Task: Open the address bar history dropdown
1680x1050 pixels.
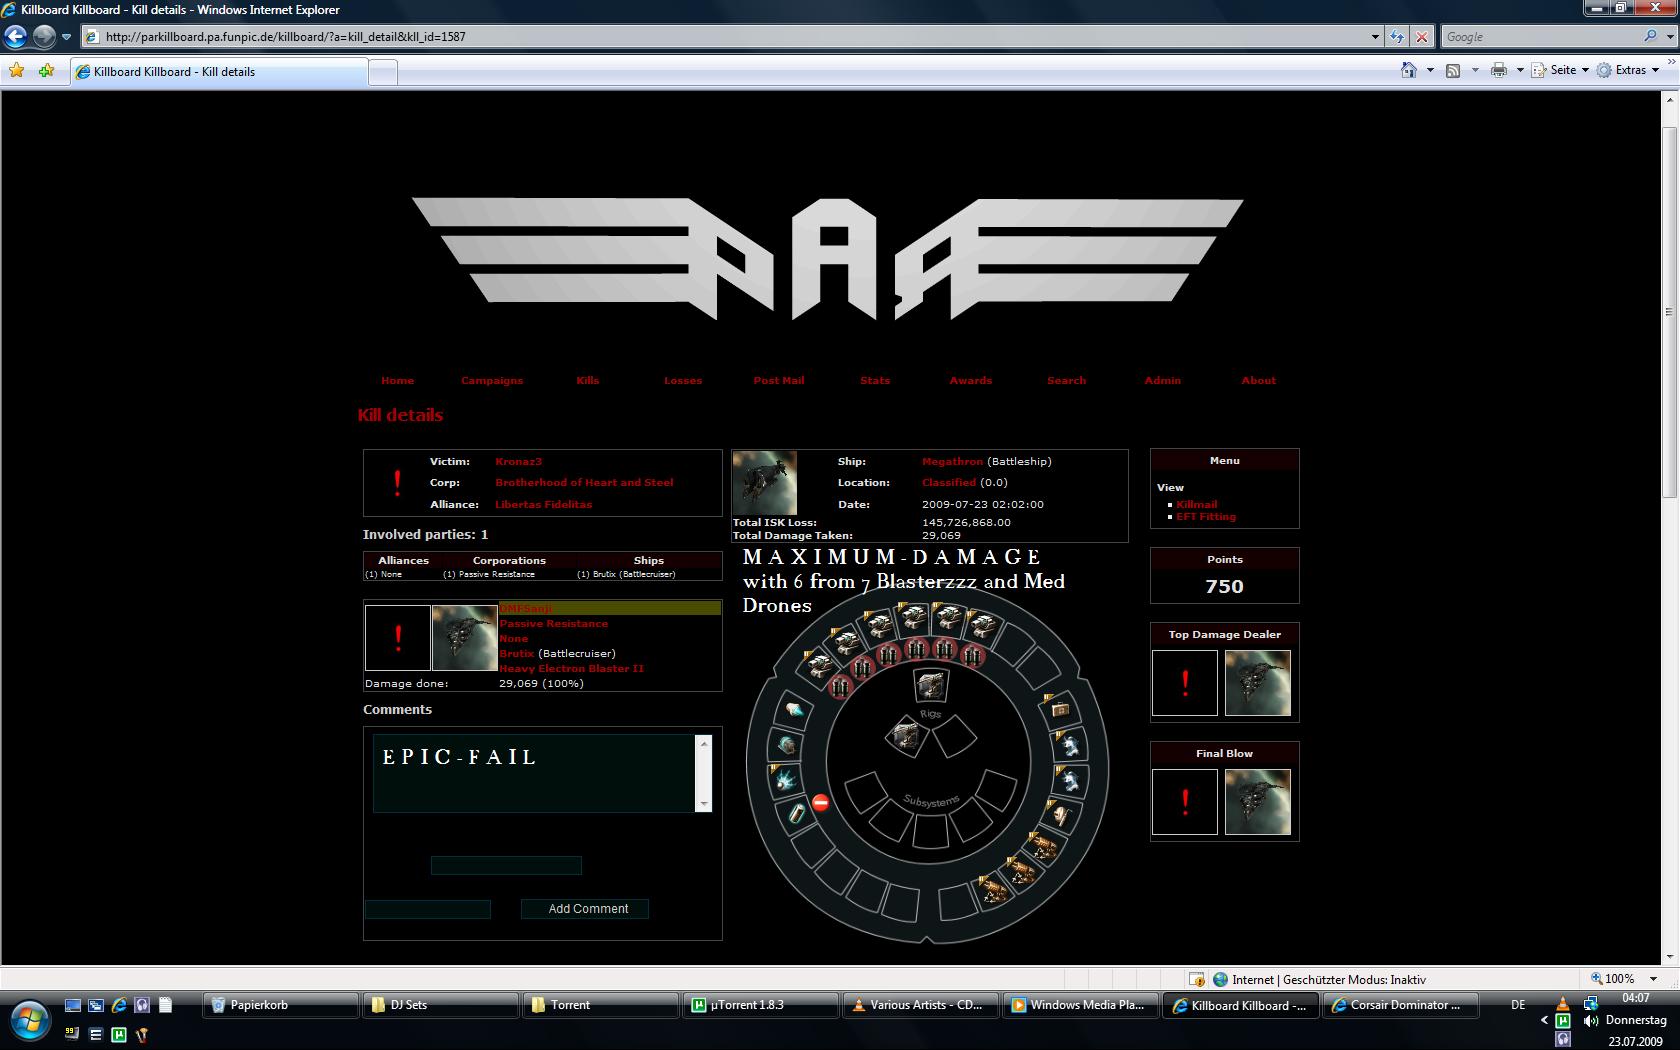Action: point(1375,37)
